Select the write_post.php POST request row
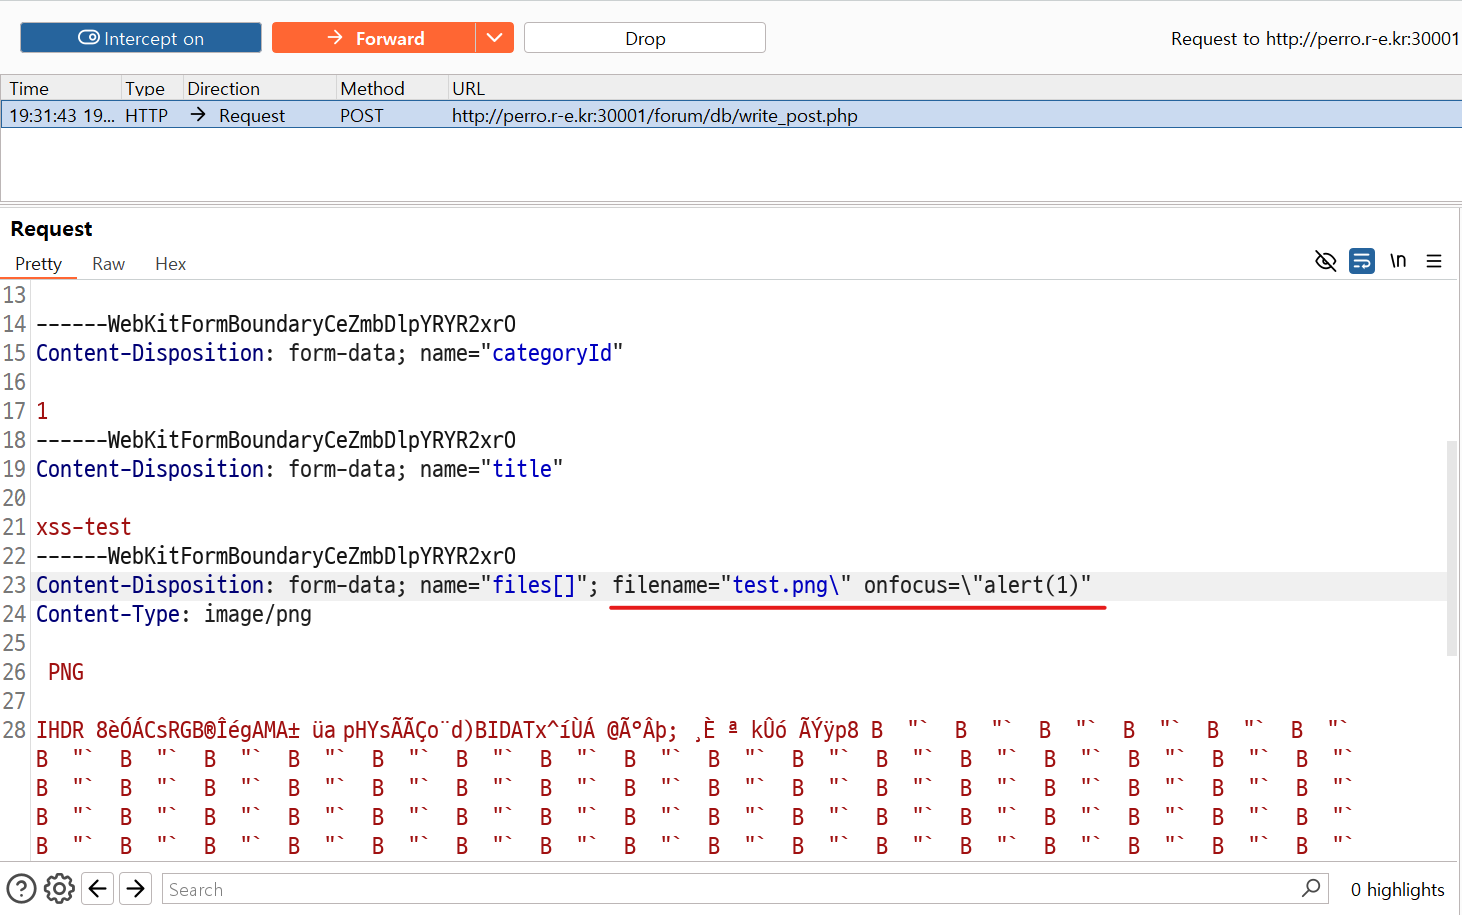This screenshot has height=915, width=1462. 731,115
